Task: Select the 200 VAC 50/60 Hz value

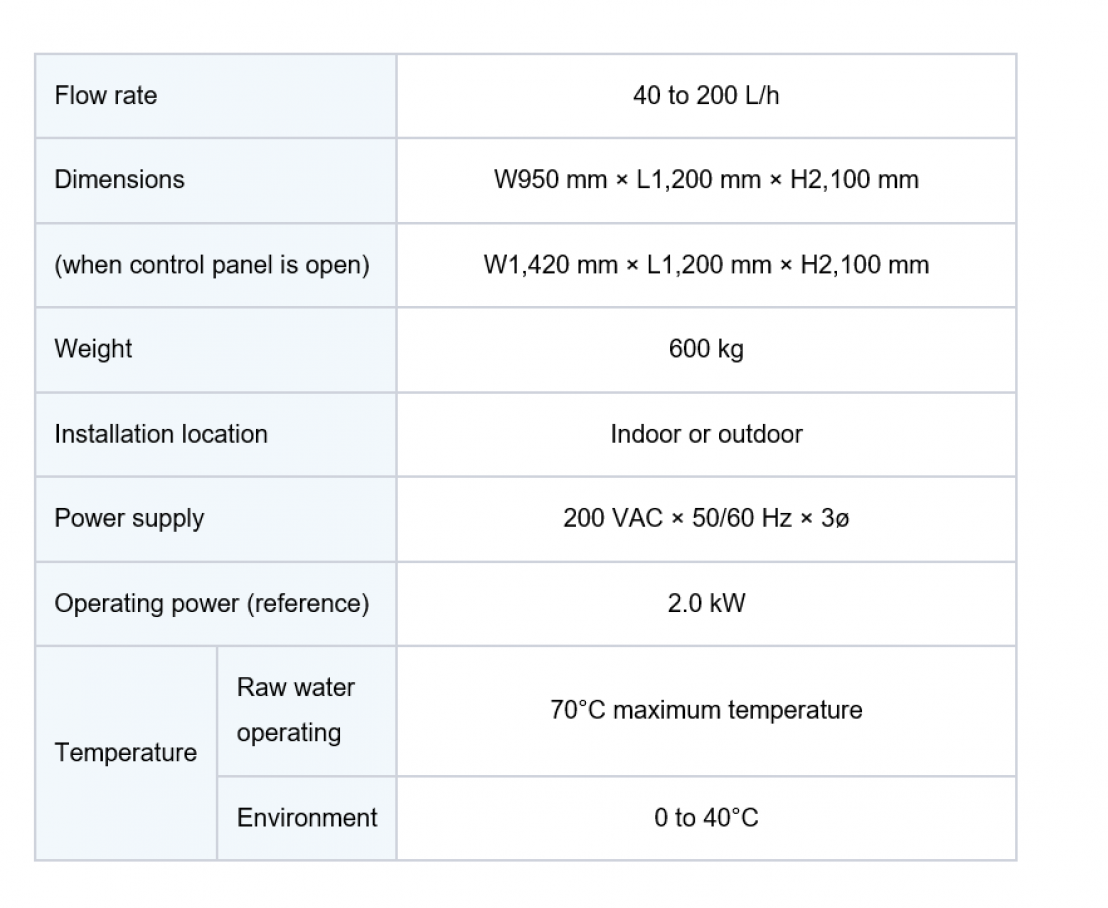Action: pos(706,519)
